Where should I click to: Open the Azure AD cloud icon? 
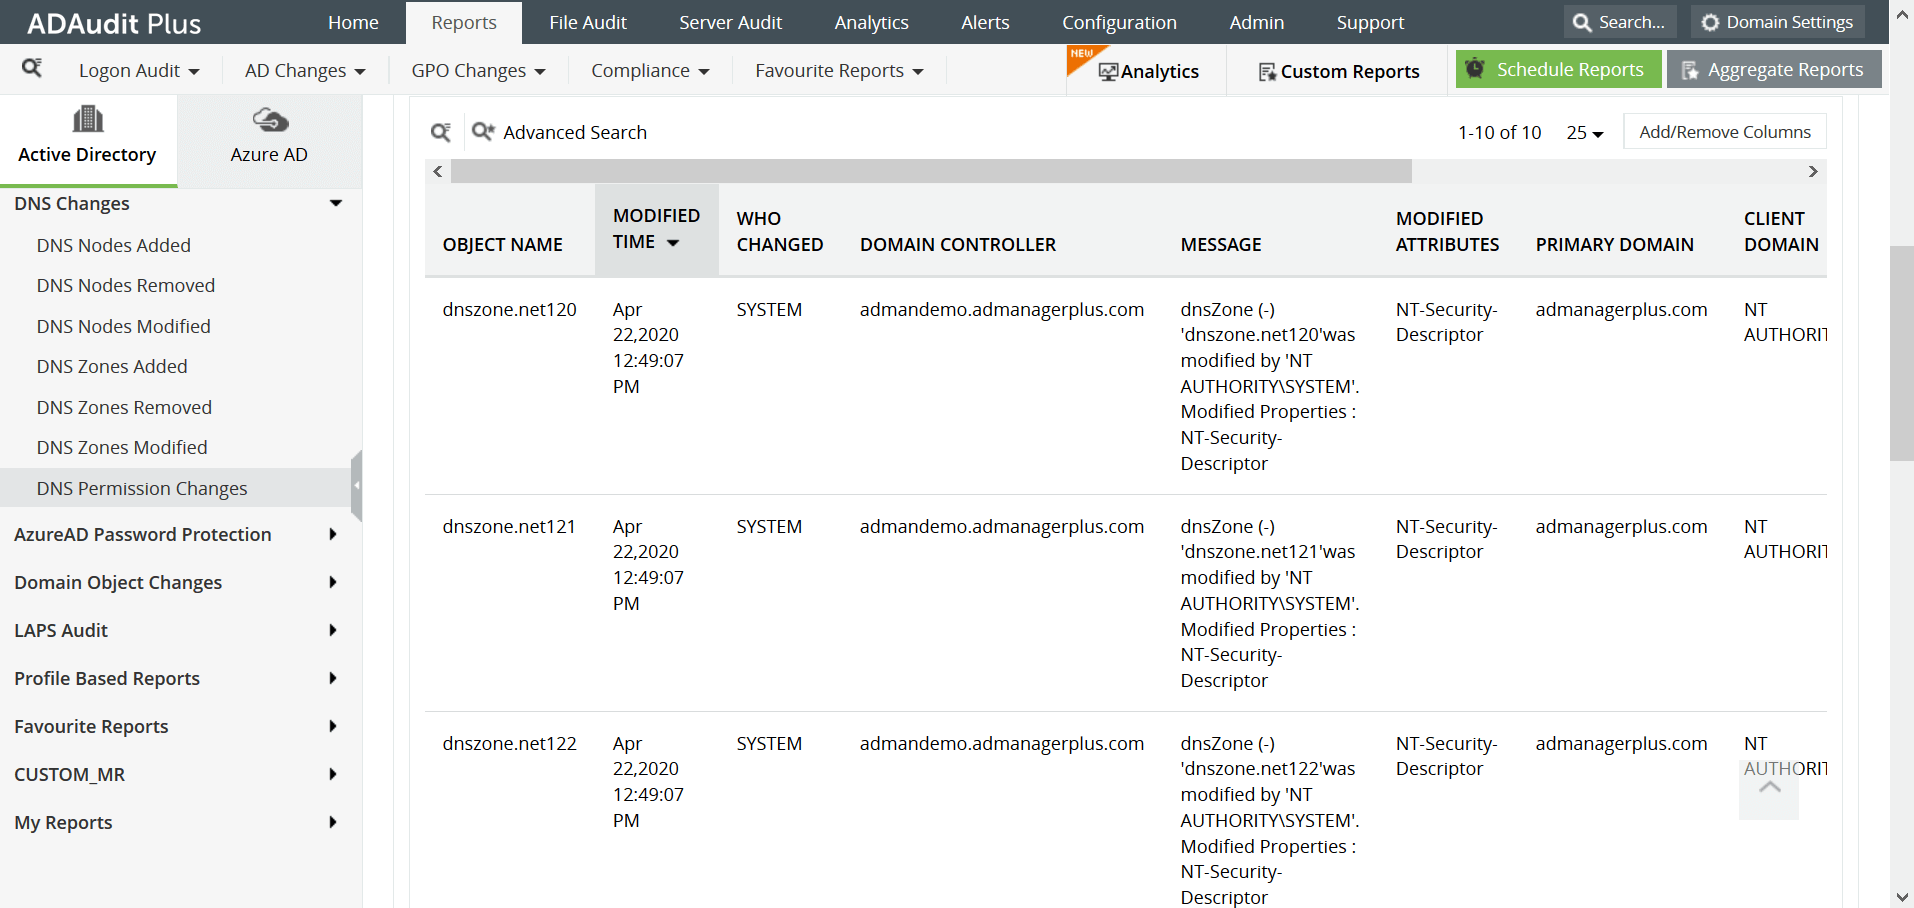[x=270, y=121]
